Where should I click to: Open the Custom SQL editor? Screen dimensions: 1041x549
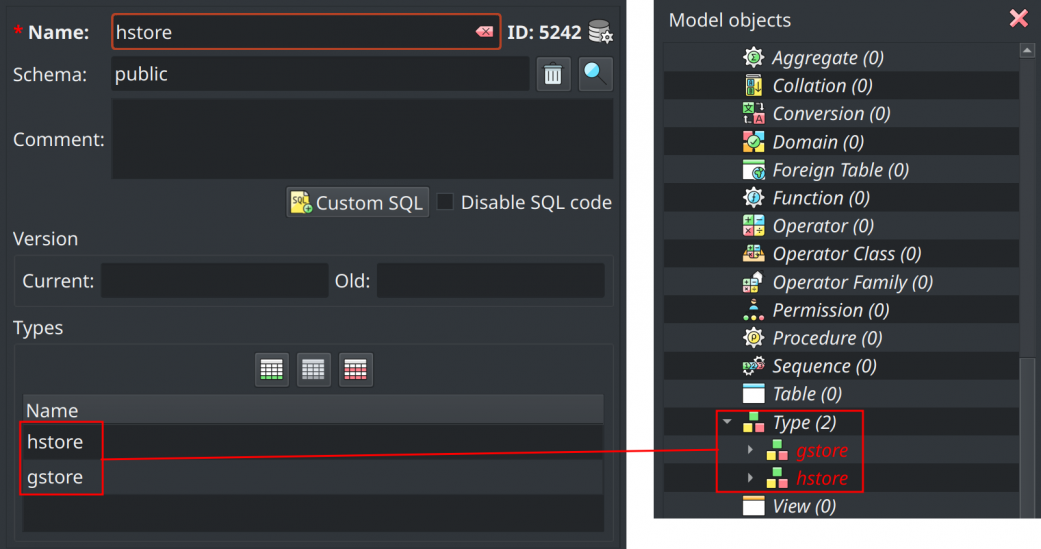[x=357, y=202]
